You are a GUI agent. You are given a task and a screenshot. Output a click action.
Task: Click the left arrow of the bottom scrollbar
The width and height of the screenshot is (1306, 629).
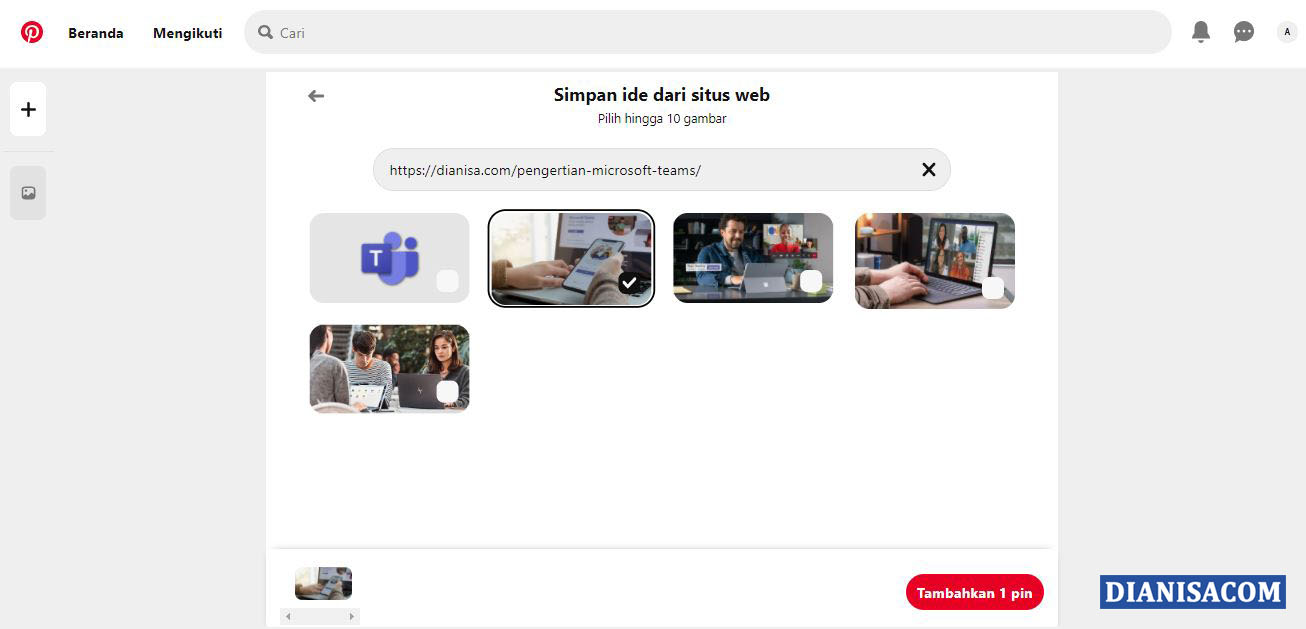click(x=288, y=616)
